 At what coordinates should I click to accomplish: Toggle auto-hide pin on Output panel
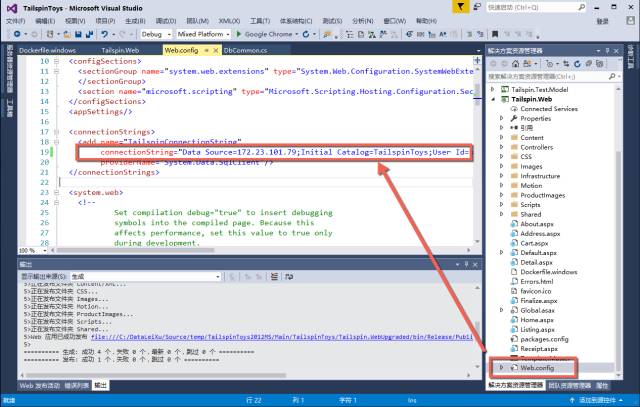point(467,265)
